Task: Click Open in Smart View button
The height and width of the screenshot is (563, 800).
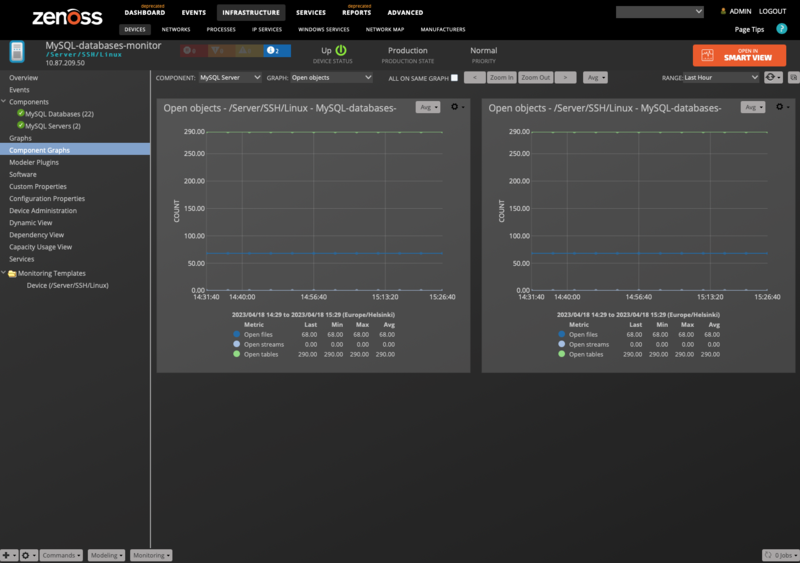Action: tap(739, 55)
